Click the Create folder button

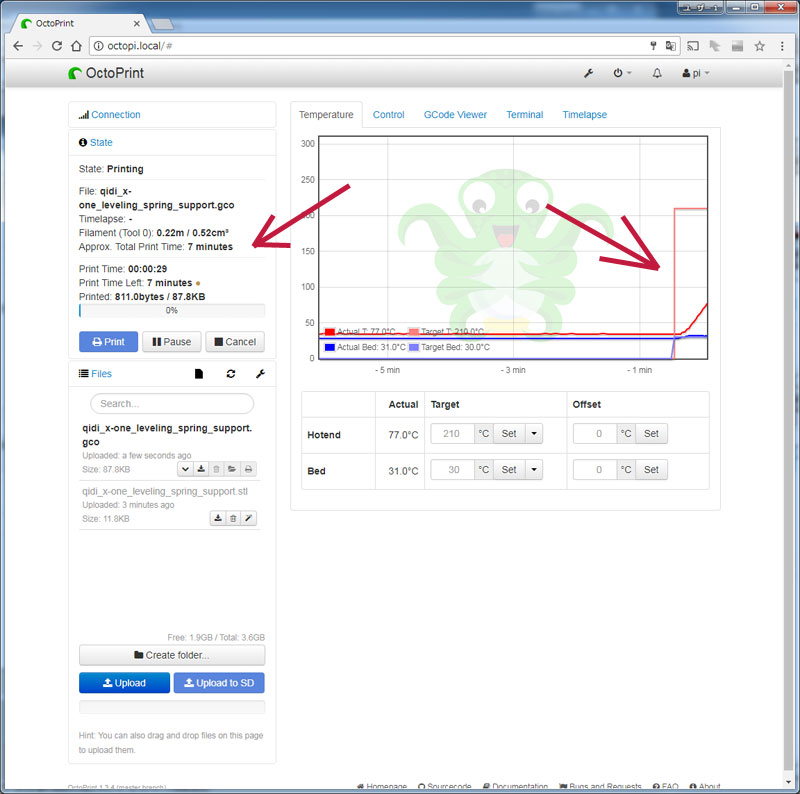(x=172, y=655)
